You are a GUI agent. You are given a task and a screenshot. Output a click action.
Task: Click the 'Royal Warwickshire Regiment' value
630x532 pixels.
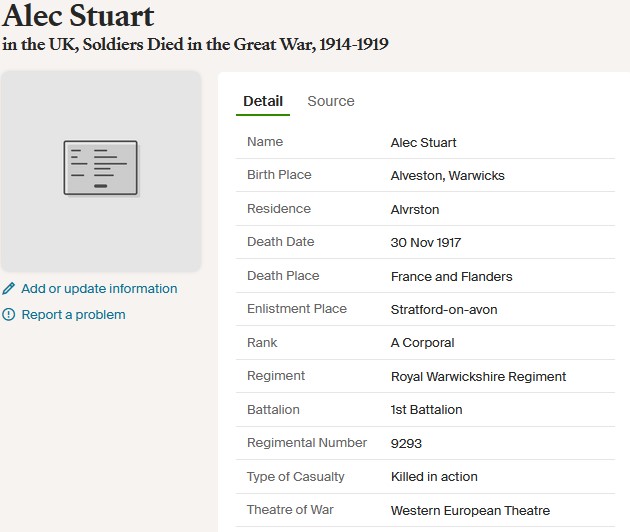pyautogui.click(x=478, y=377)
